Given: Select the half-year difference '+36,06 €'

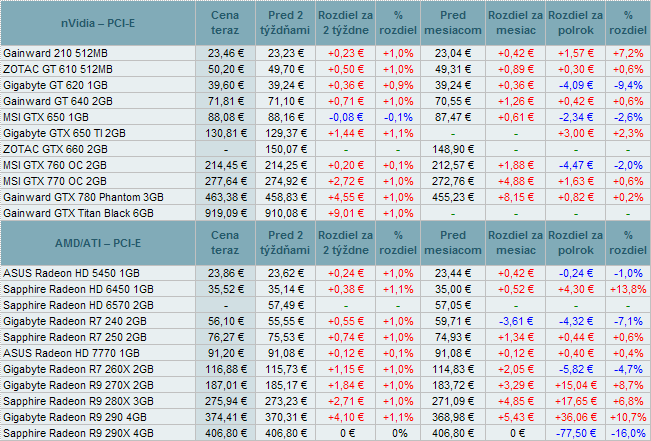Looking at the screenshot, I should click(x=576, y=417).
